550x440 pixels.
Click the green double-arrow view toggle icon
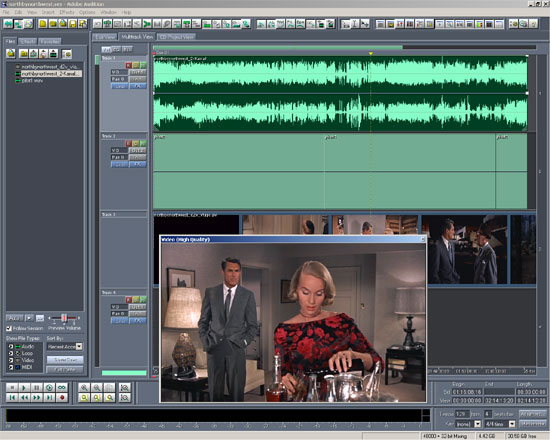pos(8,24)
